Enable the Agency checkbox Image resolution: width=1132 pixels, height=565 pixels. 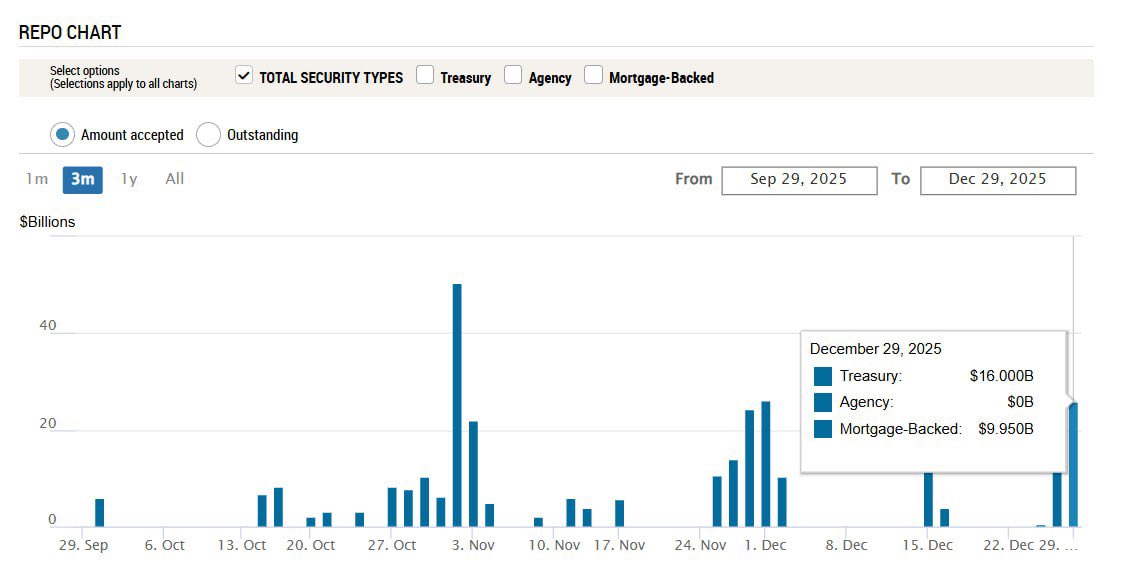(513, 75)
